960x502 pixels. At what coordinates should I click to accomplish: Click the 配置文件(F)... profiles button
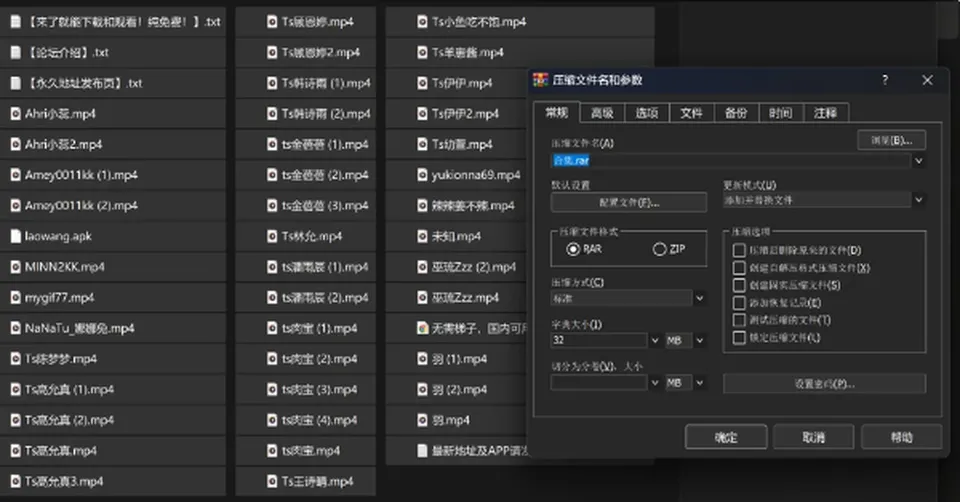(x=629, y=203)
